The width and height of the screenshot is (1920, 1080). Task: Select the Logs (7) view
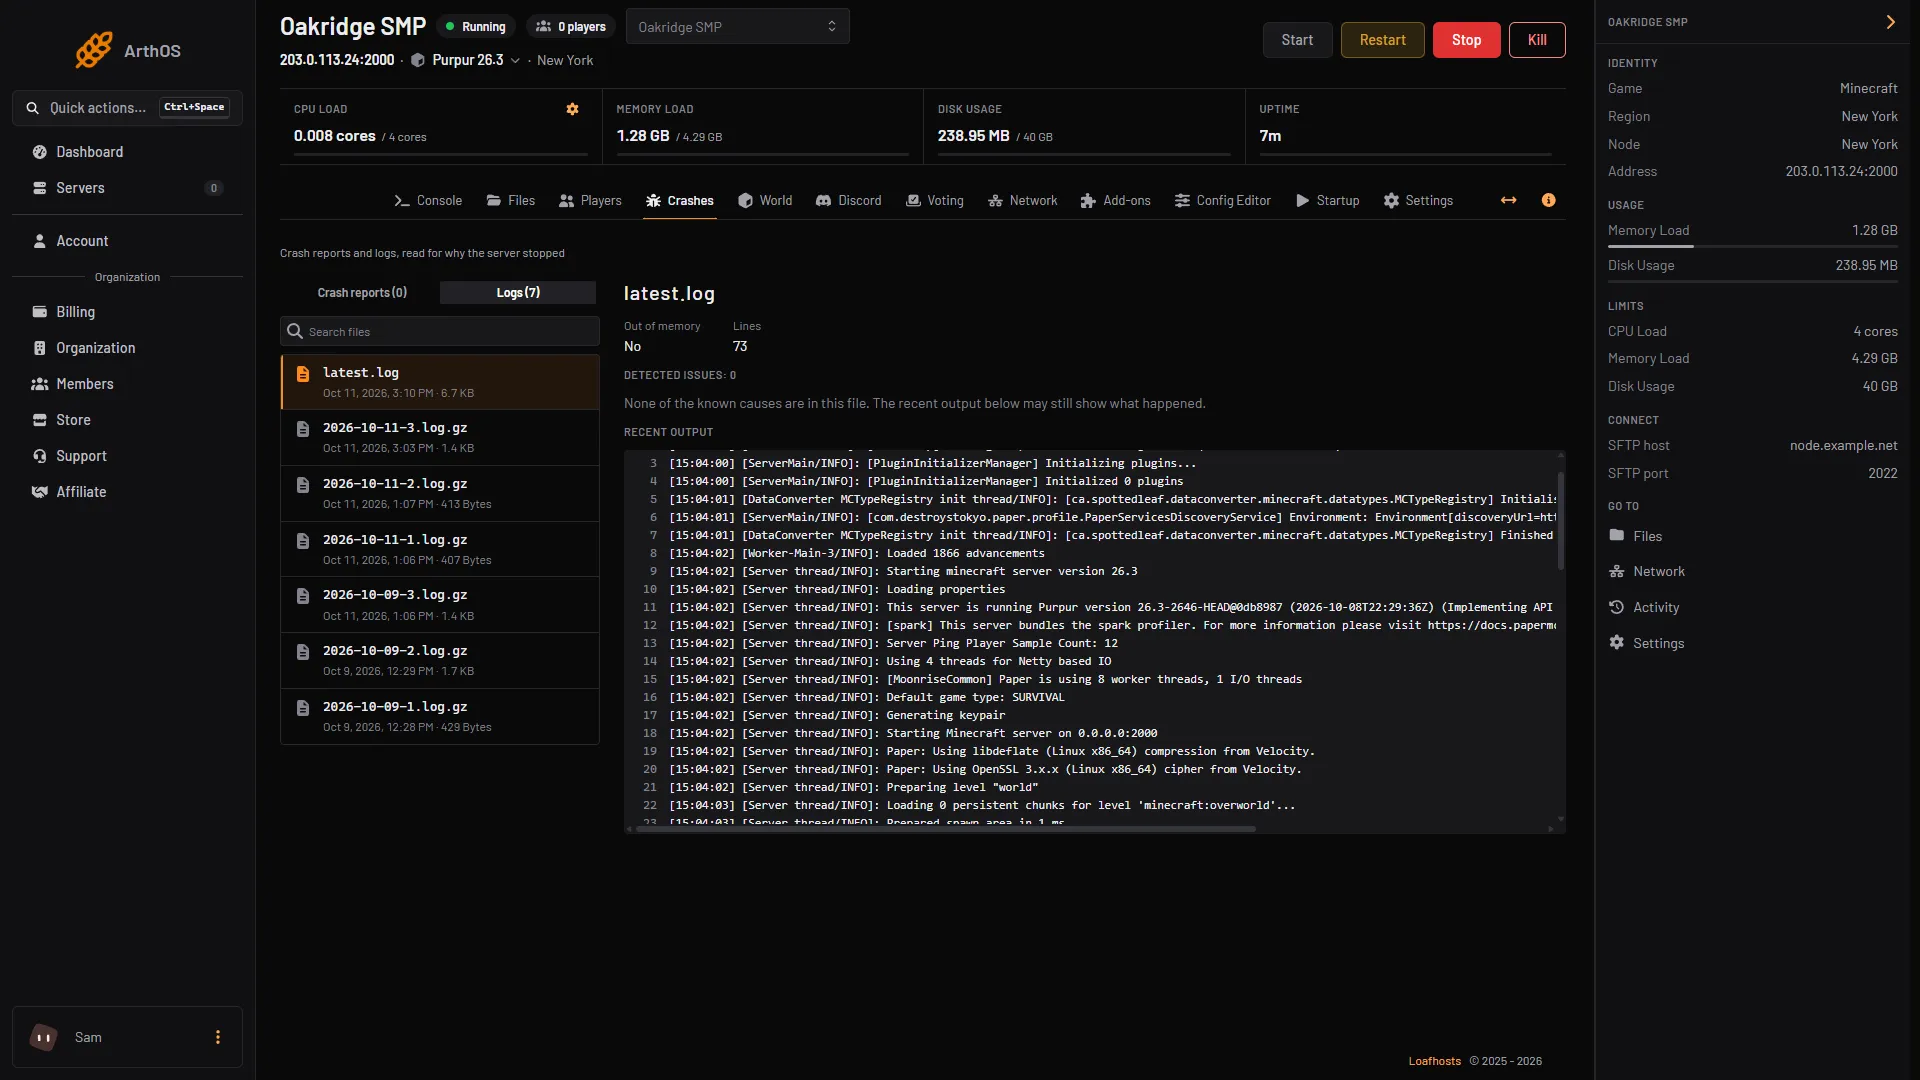518,292
